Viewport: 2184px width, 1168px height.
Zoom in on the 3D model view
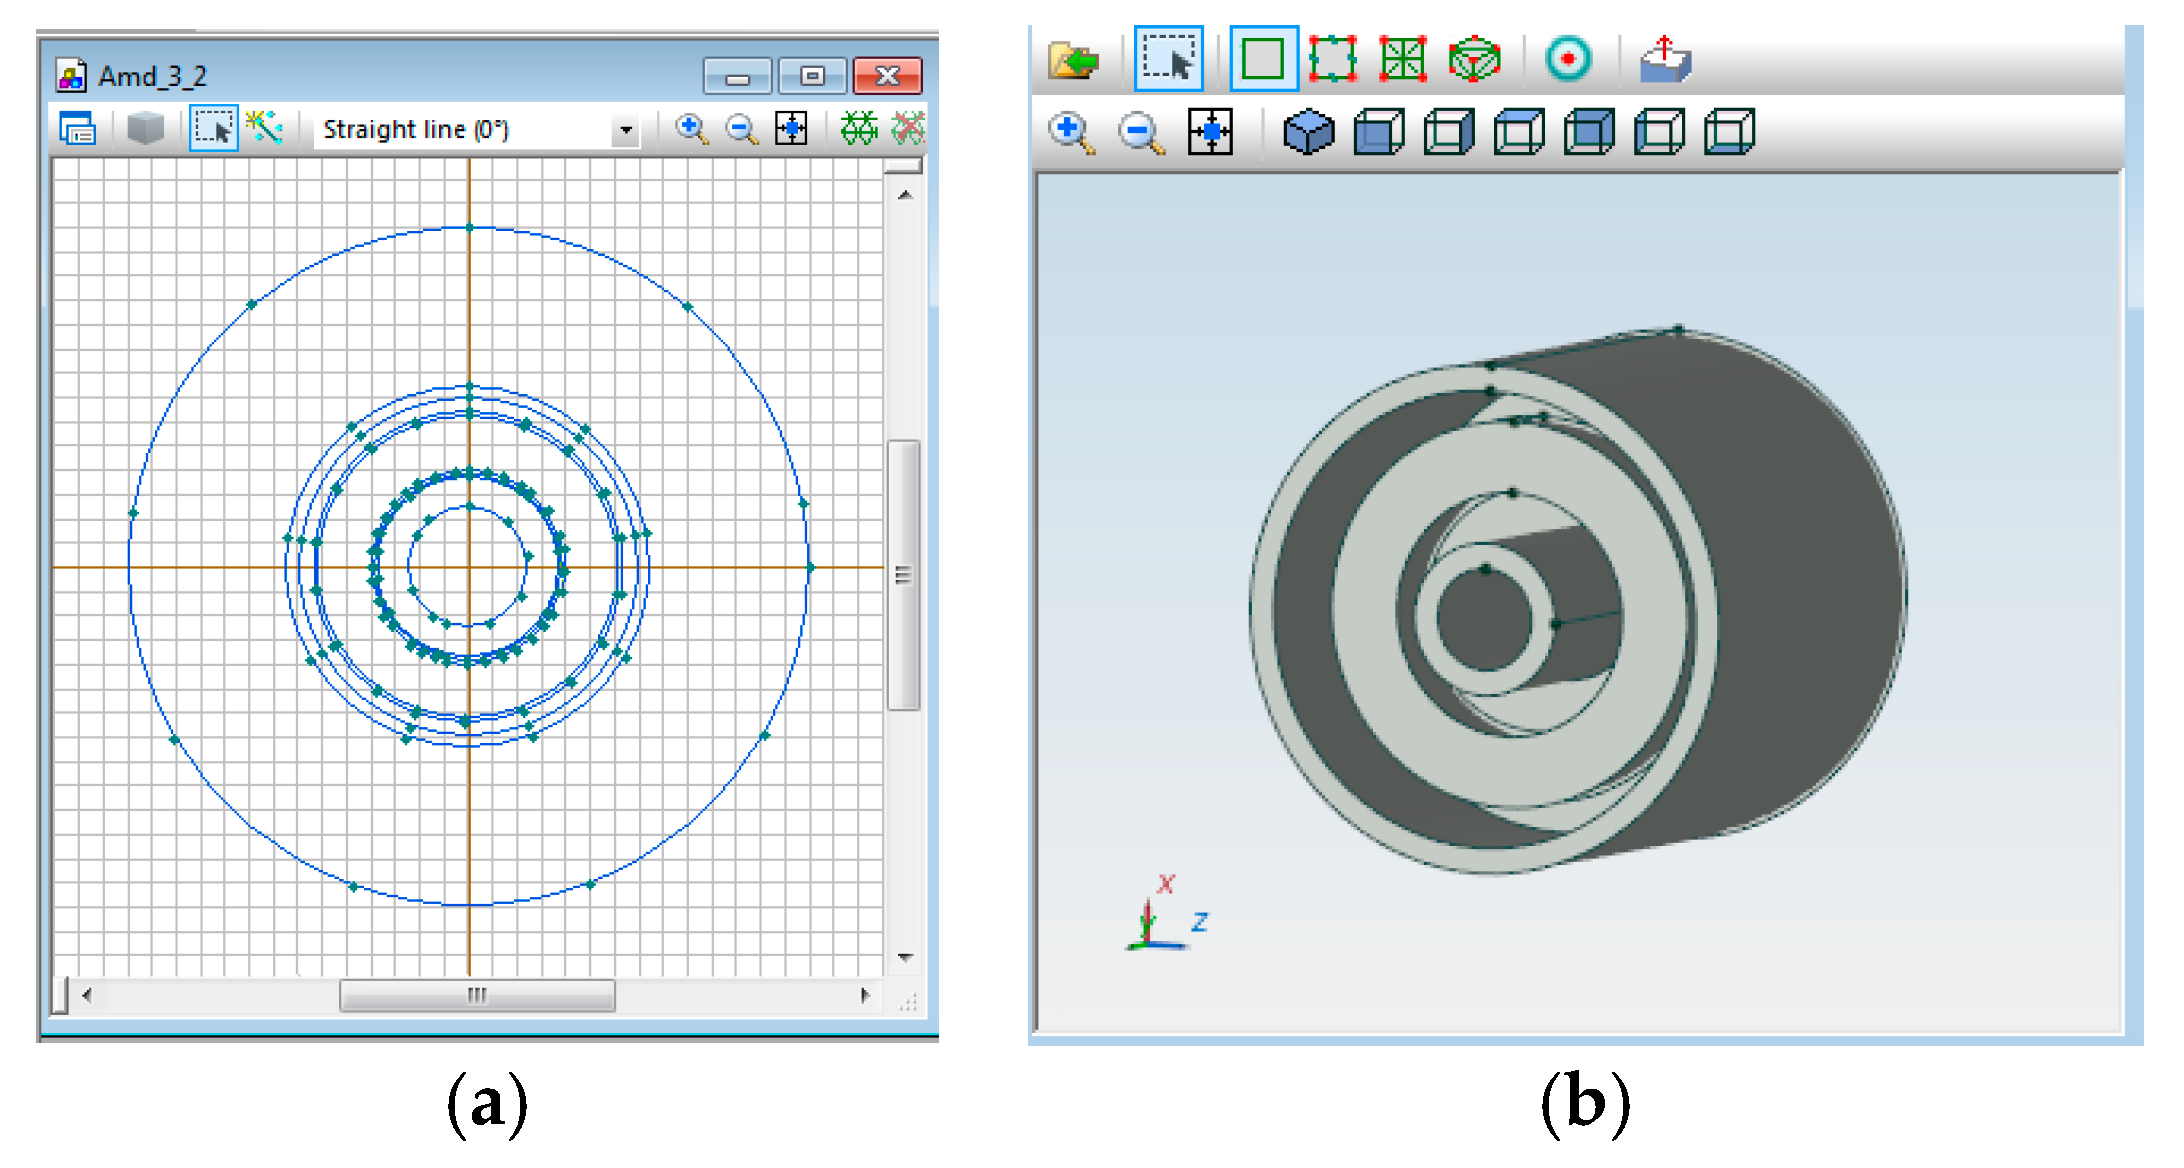(x=1070, y=132)
